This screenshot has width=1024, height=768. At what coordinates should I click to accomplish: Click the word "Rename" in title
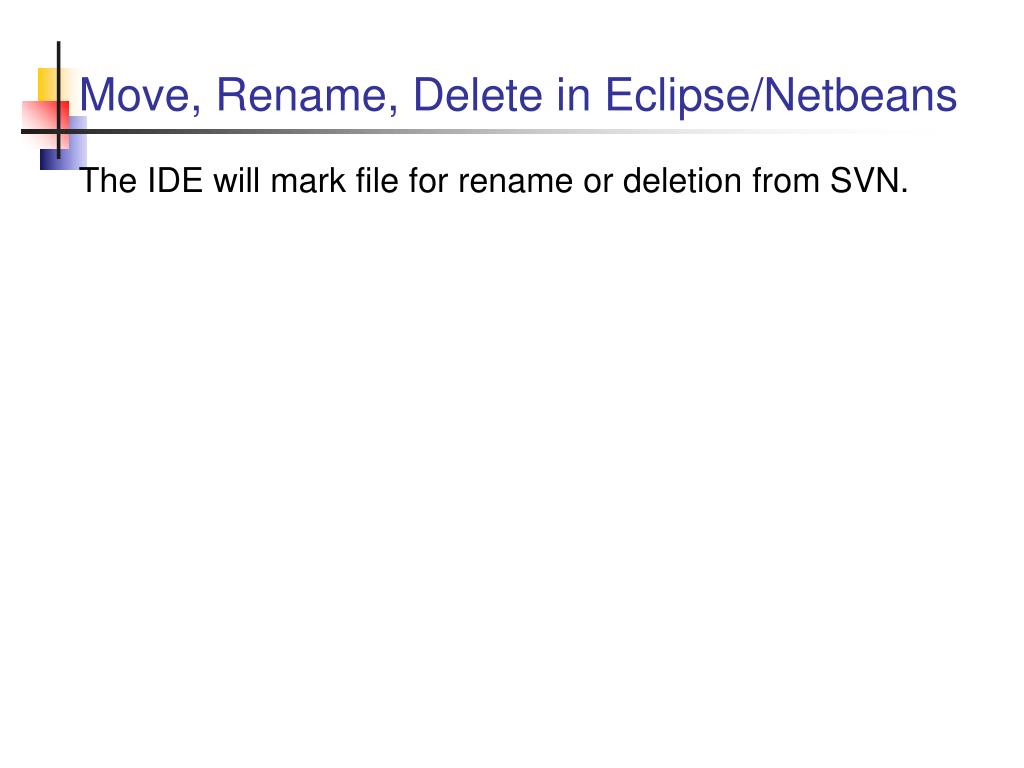pyautogui.click(x=302, y=95)
